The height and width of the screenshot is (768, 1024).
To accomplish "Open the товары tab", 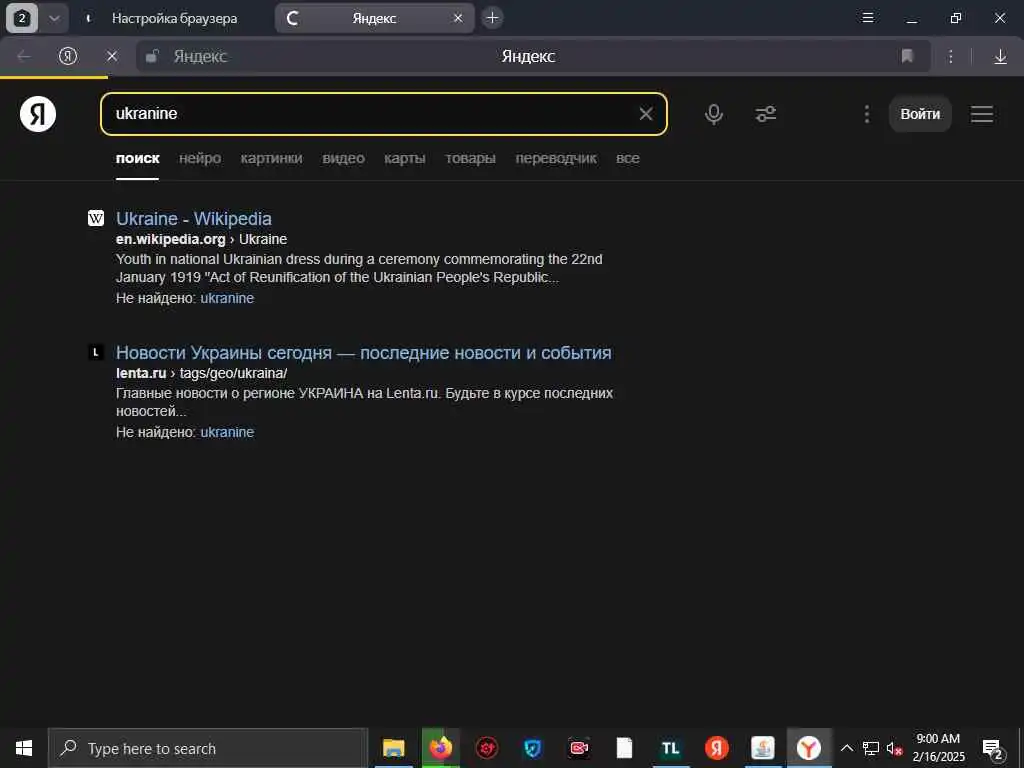I will coord(470,158).
